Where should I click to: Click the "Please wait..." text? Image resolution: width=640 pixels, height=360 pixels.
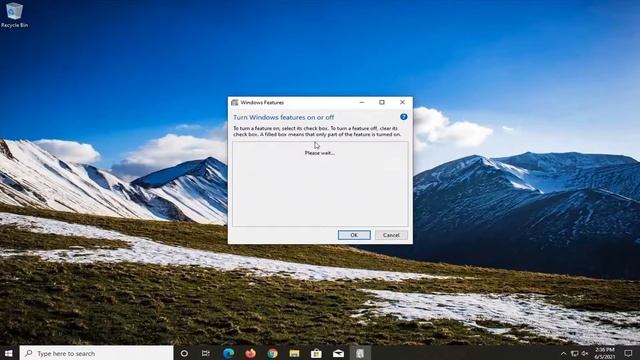point(320,153)
